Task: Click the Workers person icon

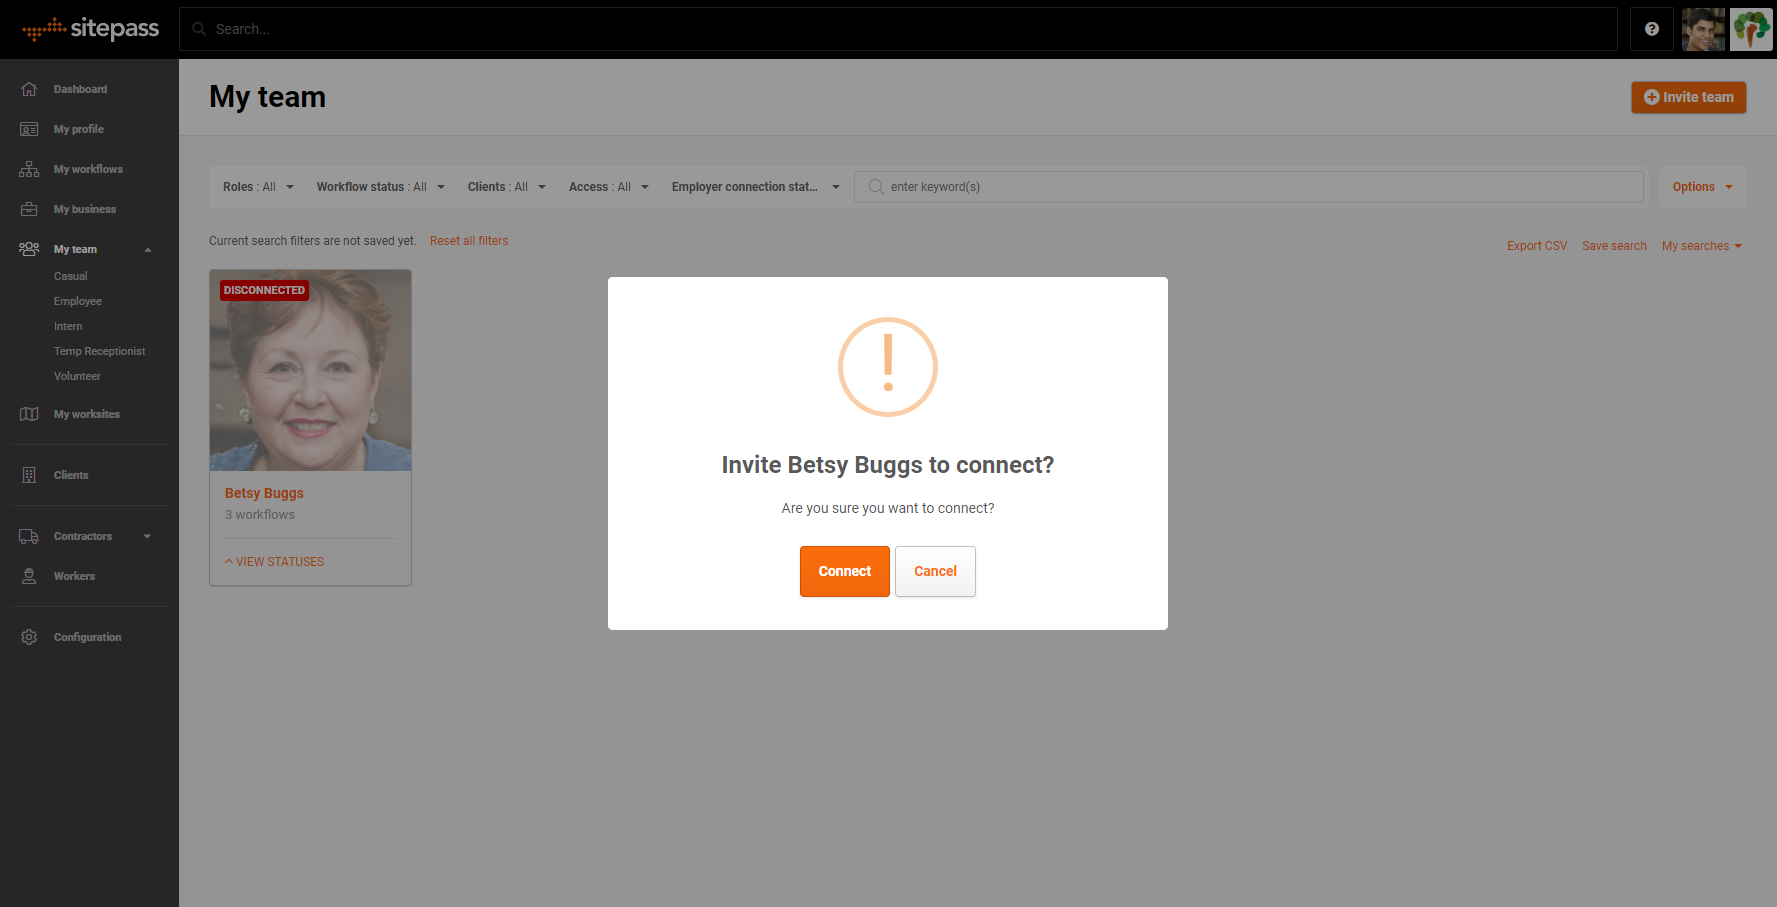Action: [x=29, y=576]
